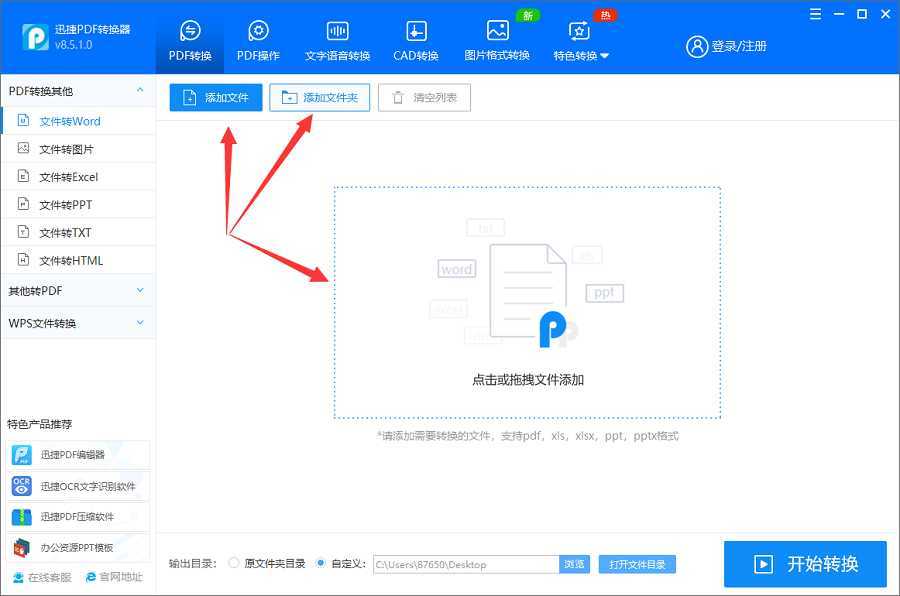Viewport: 900px width, 596px height.
Task: Open 迅捷PDF压缩软件 product recommendation
Action: tap(79, 517)
